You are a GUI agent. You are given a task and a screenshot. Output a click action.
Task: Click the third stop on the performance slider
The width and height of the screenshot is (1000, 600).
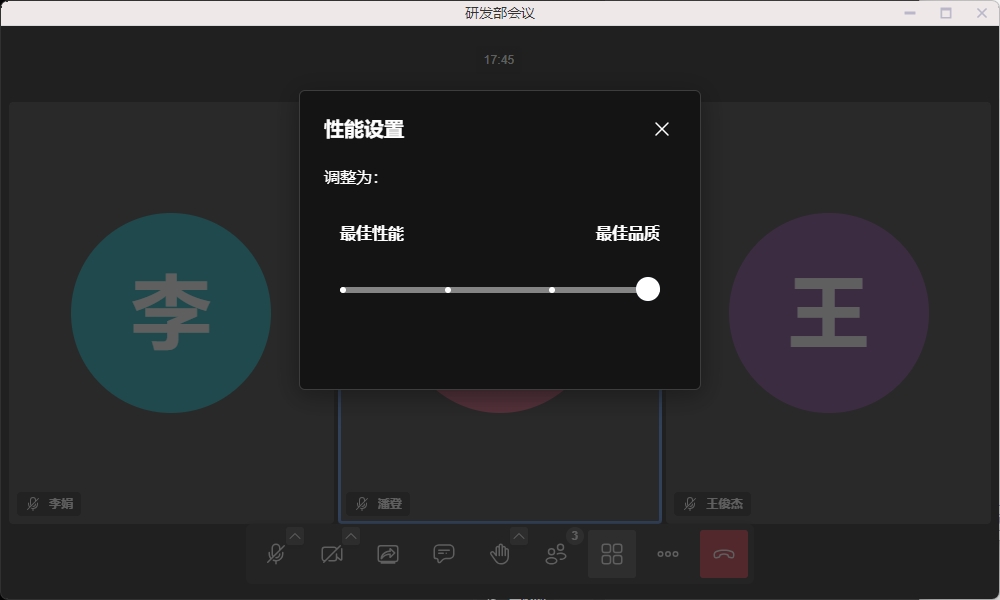[x=552, y=290]
